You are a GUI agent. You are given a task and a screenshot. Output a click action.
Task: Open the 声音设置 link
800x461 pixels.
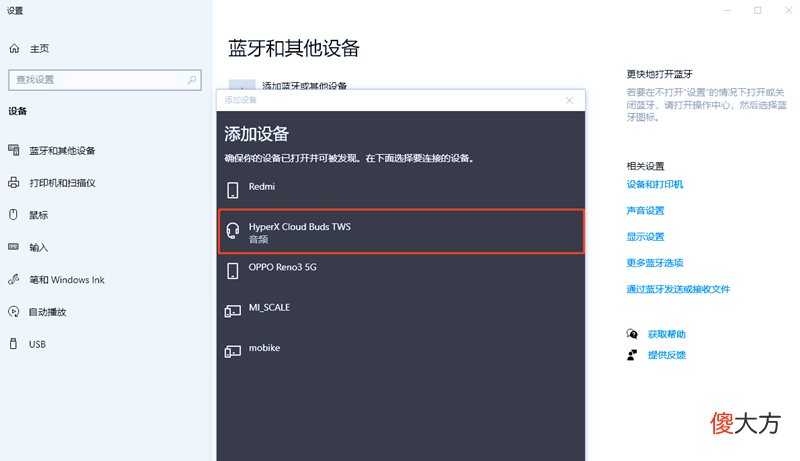pos(645,211)
